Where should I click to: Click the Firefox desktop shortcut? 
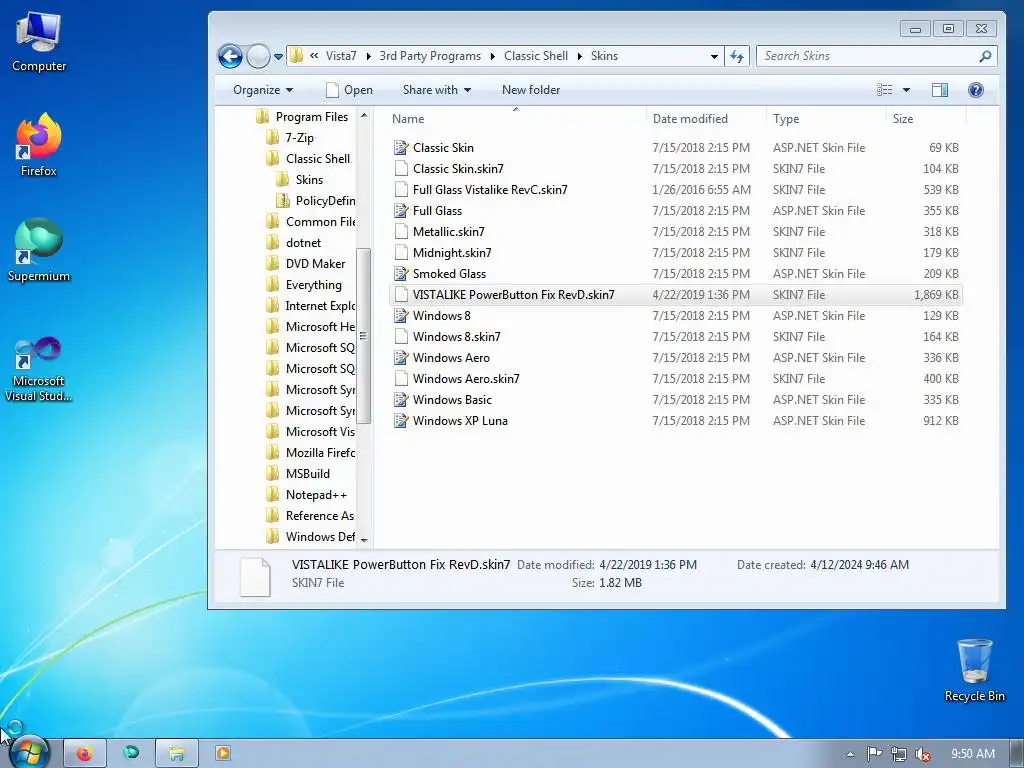pos(39,145)
